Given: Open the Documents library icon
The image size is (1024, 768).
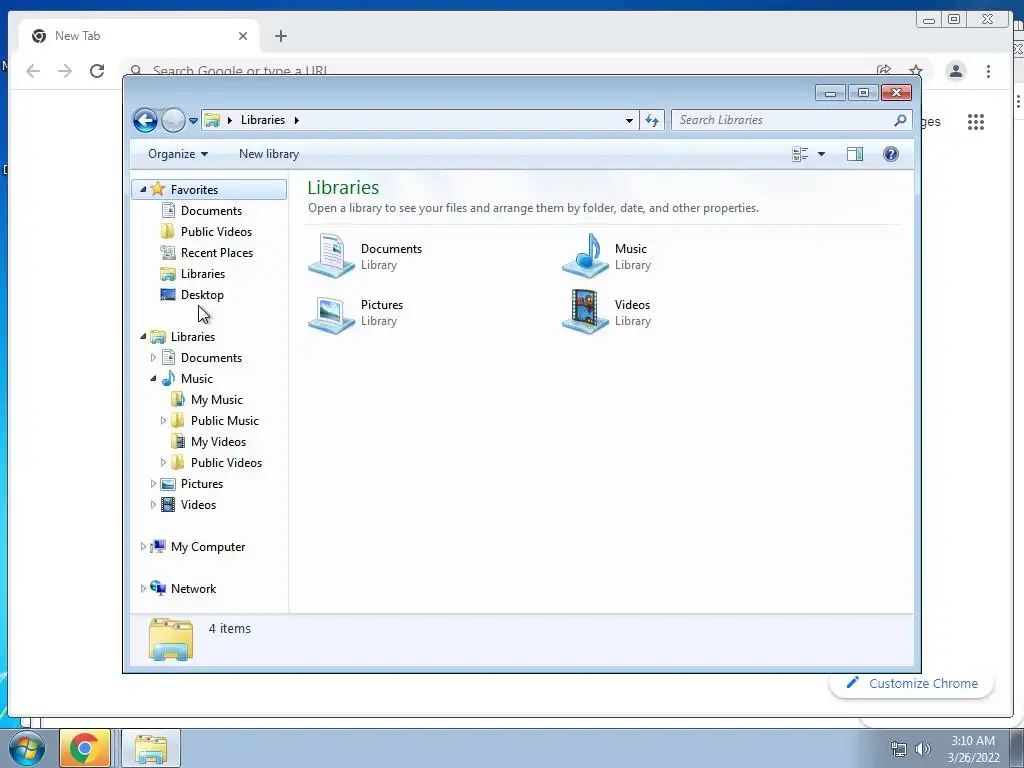Looking at the screenshot, I should point(331,256).
